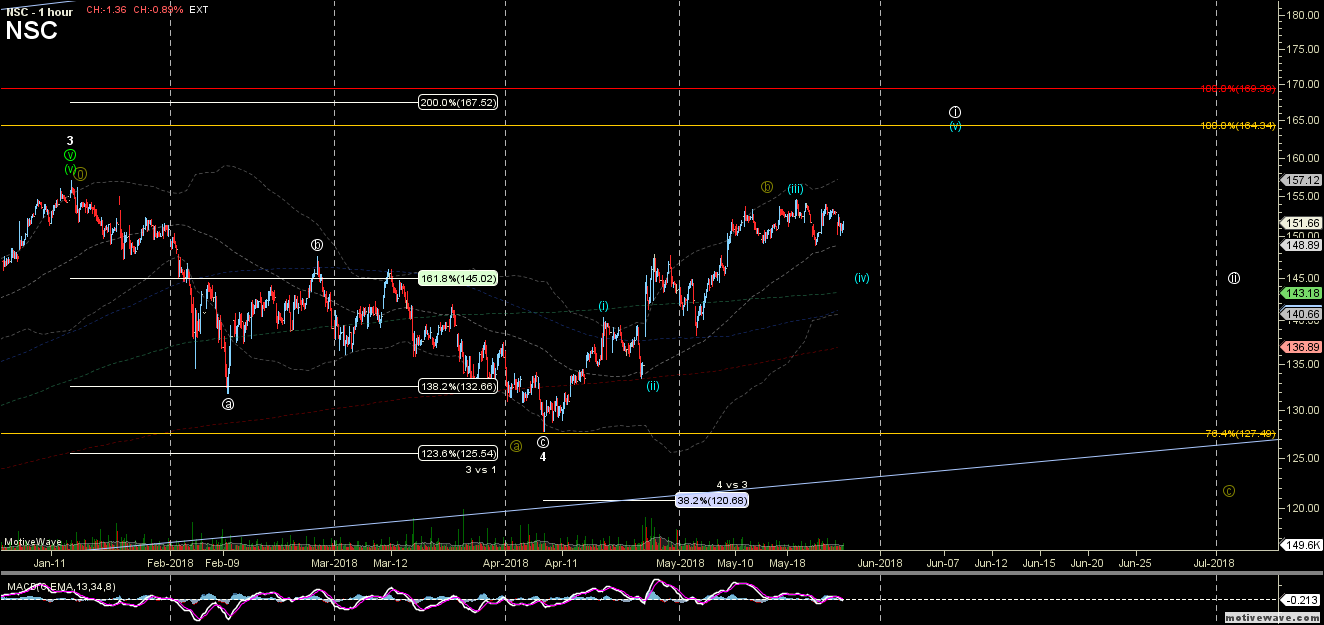This screenshot has width=1324, height=625.
Task: Click the white circled-c label above 4
Action: [x=543, y=442]
